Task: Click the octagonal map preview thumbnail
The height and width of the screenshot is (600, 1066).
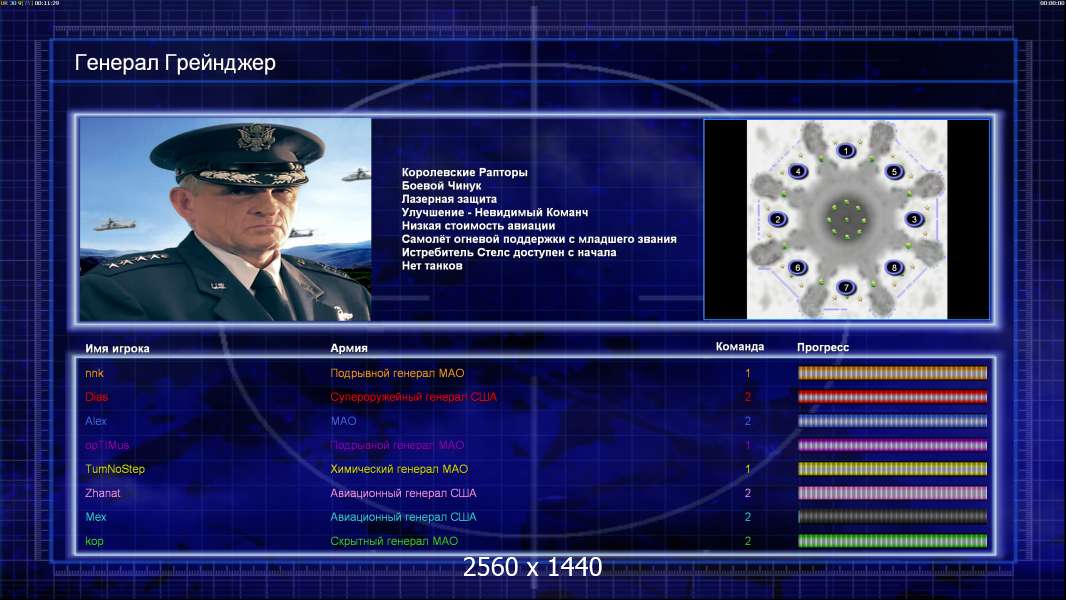Action: 846,219
